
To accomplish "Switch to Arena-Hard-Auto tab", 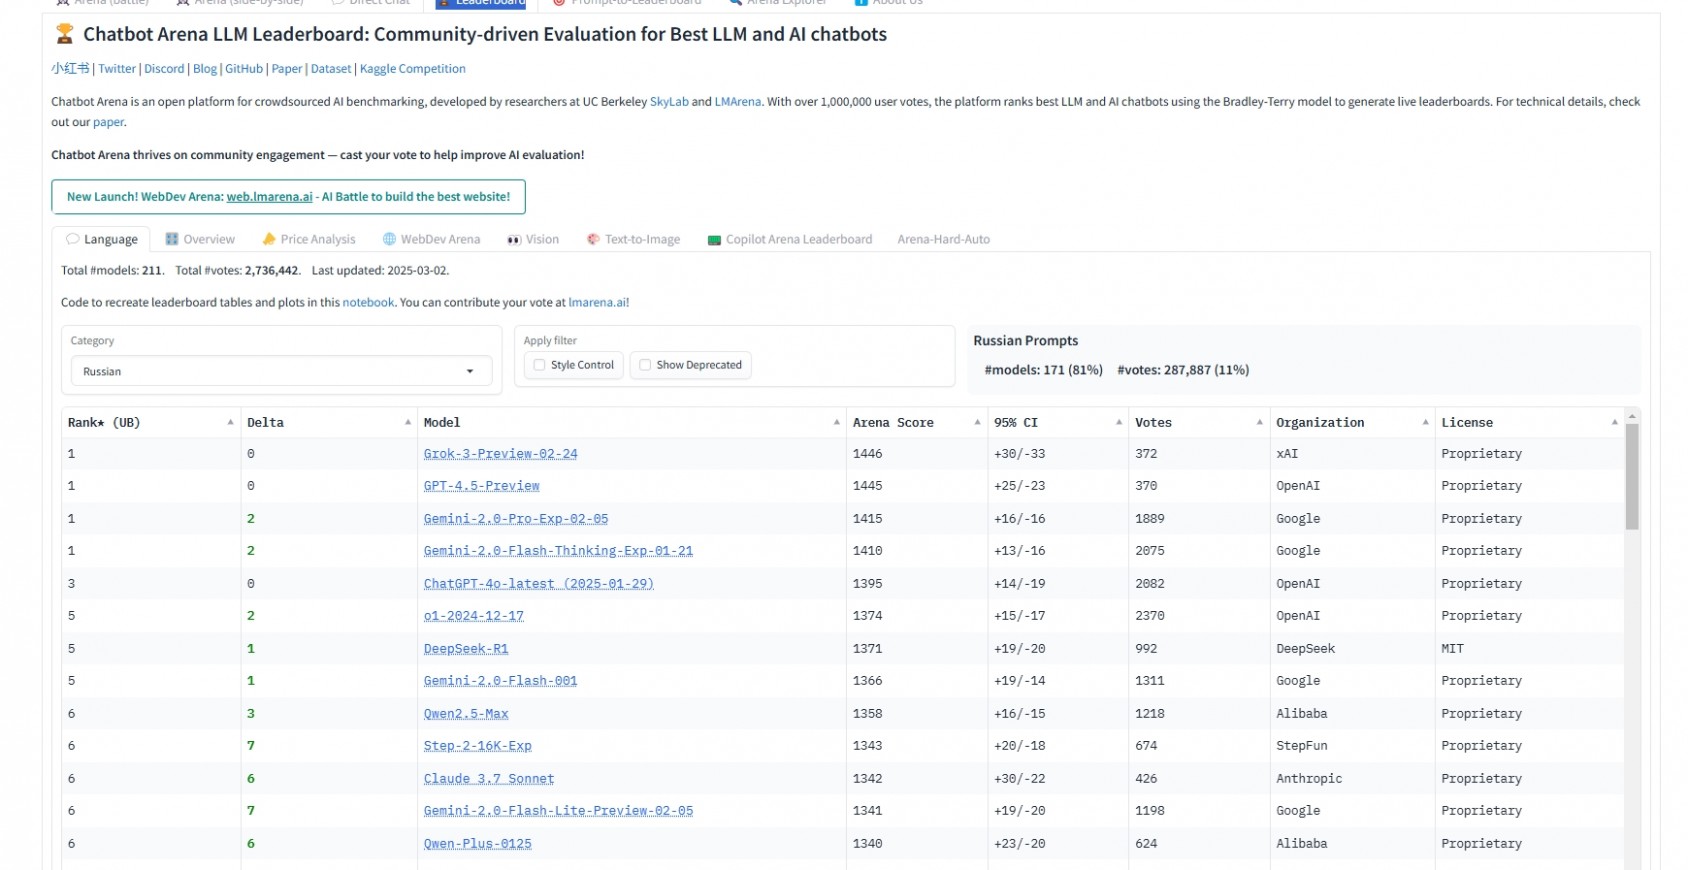I will click(943, 240).
